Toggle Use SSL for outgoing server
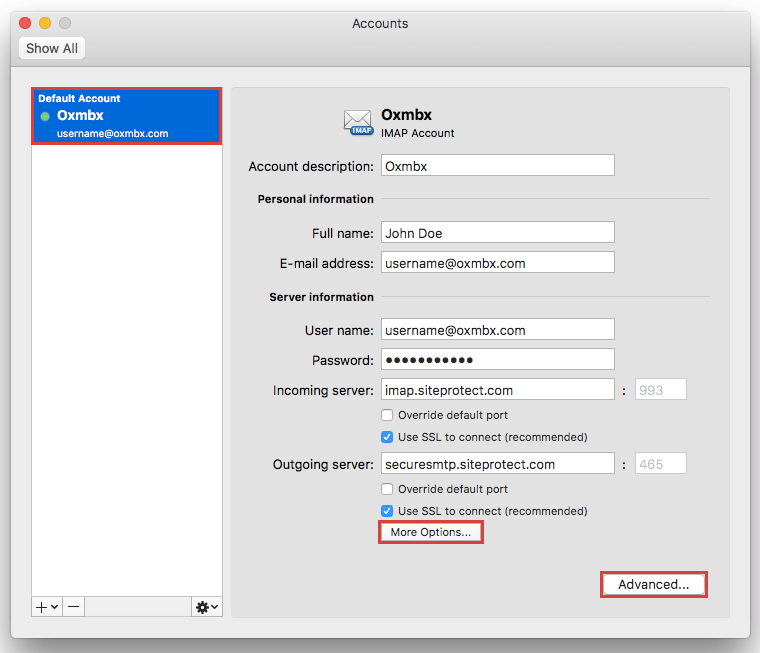 pos(388,511)
